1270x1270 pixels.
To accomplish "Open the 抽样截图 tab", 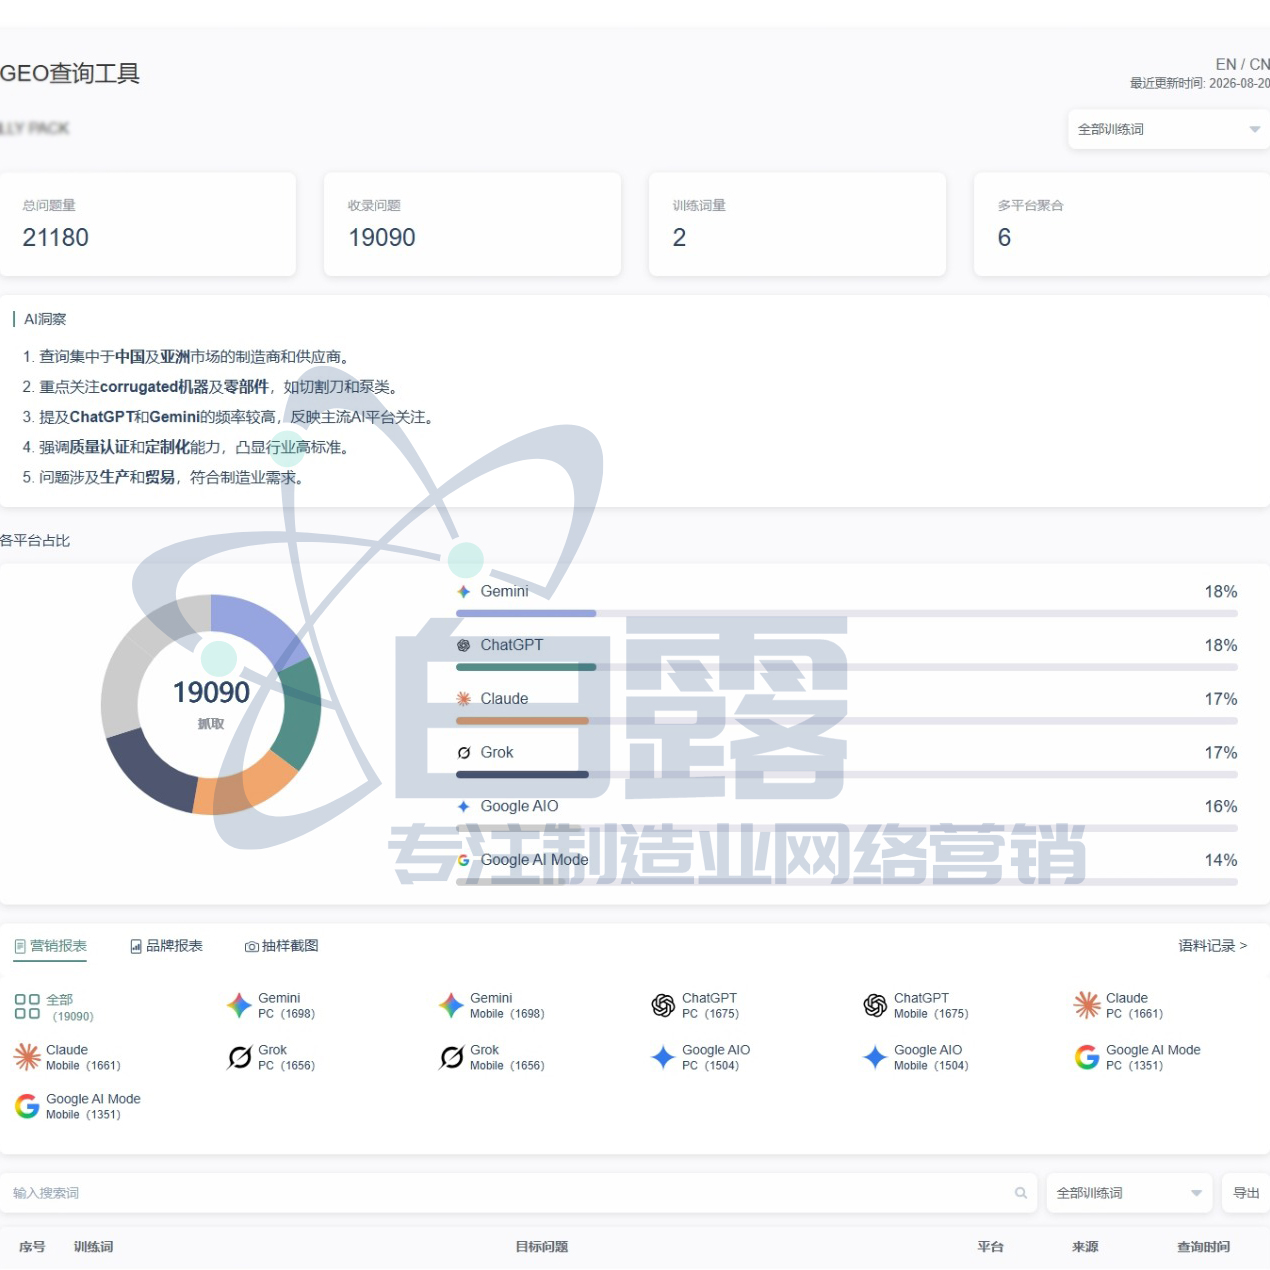I will 282,946.
